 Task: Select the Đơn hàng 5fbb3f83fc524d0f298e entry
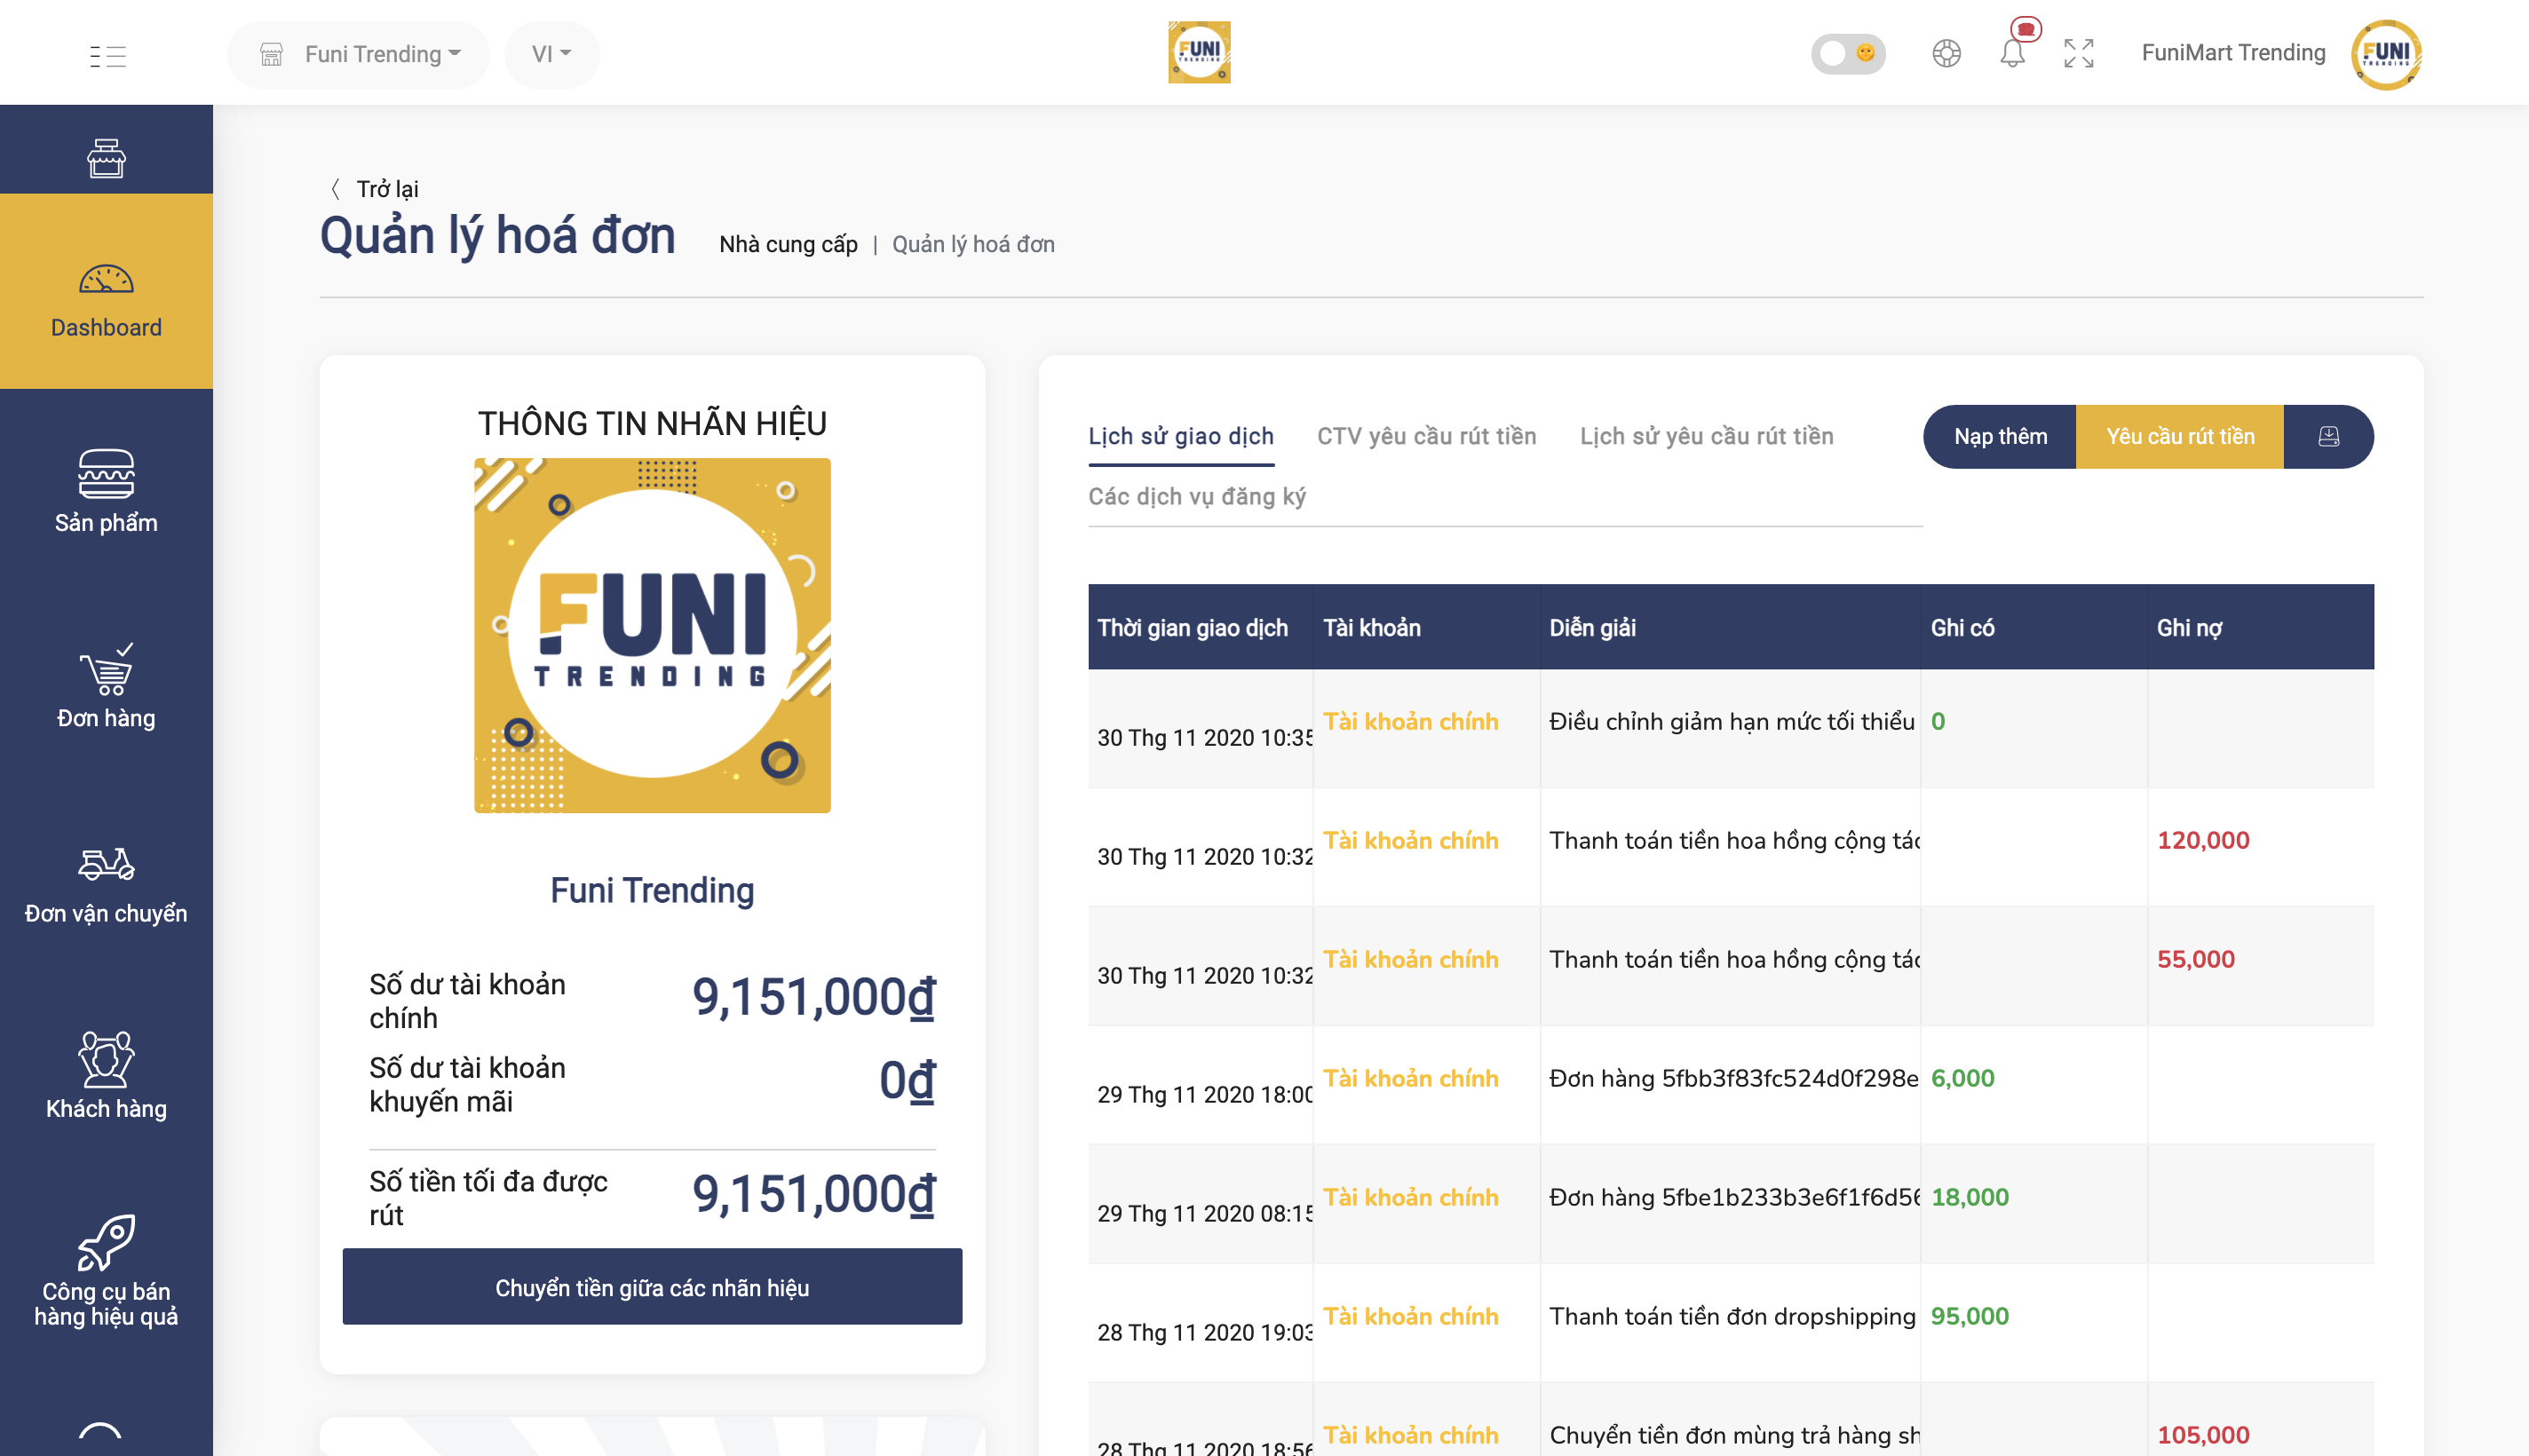point(1734,1078)
